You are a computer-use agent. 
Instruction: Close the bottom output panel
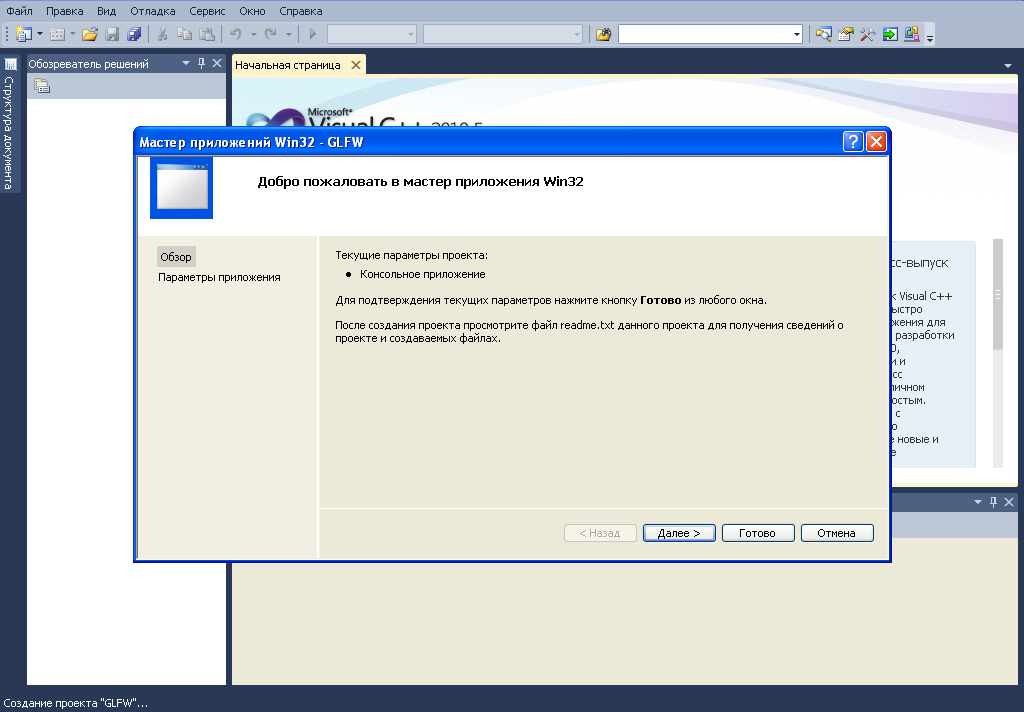(x=1009, y=502)
